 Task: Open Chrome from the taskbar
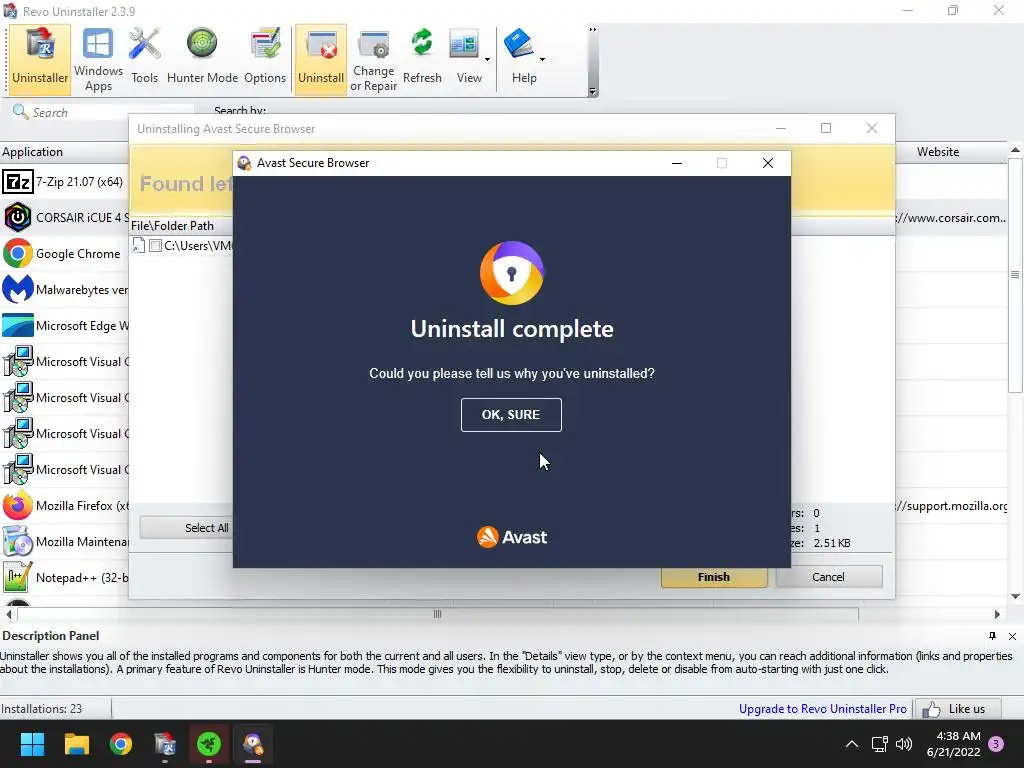121,744
